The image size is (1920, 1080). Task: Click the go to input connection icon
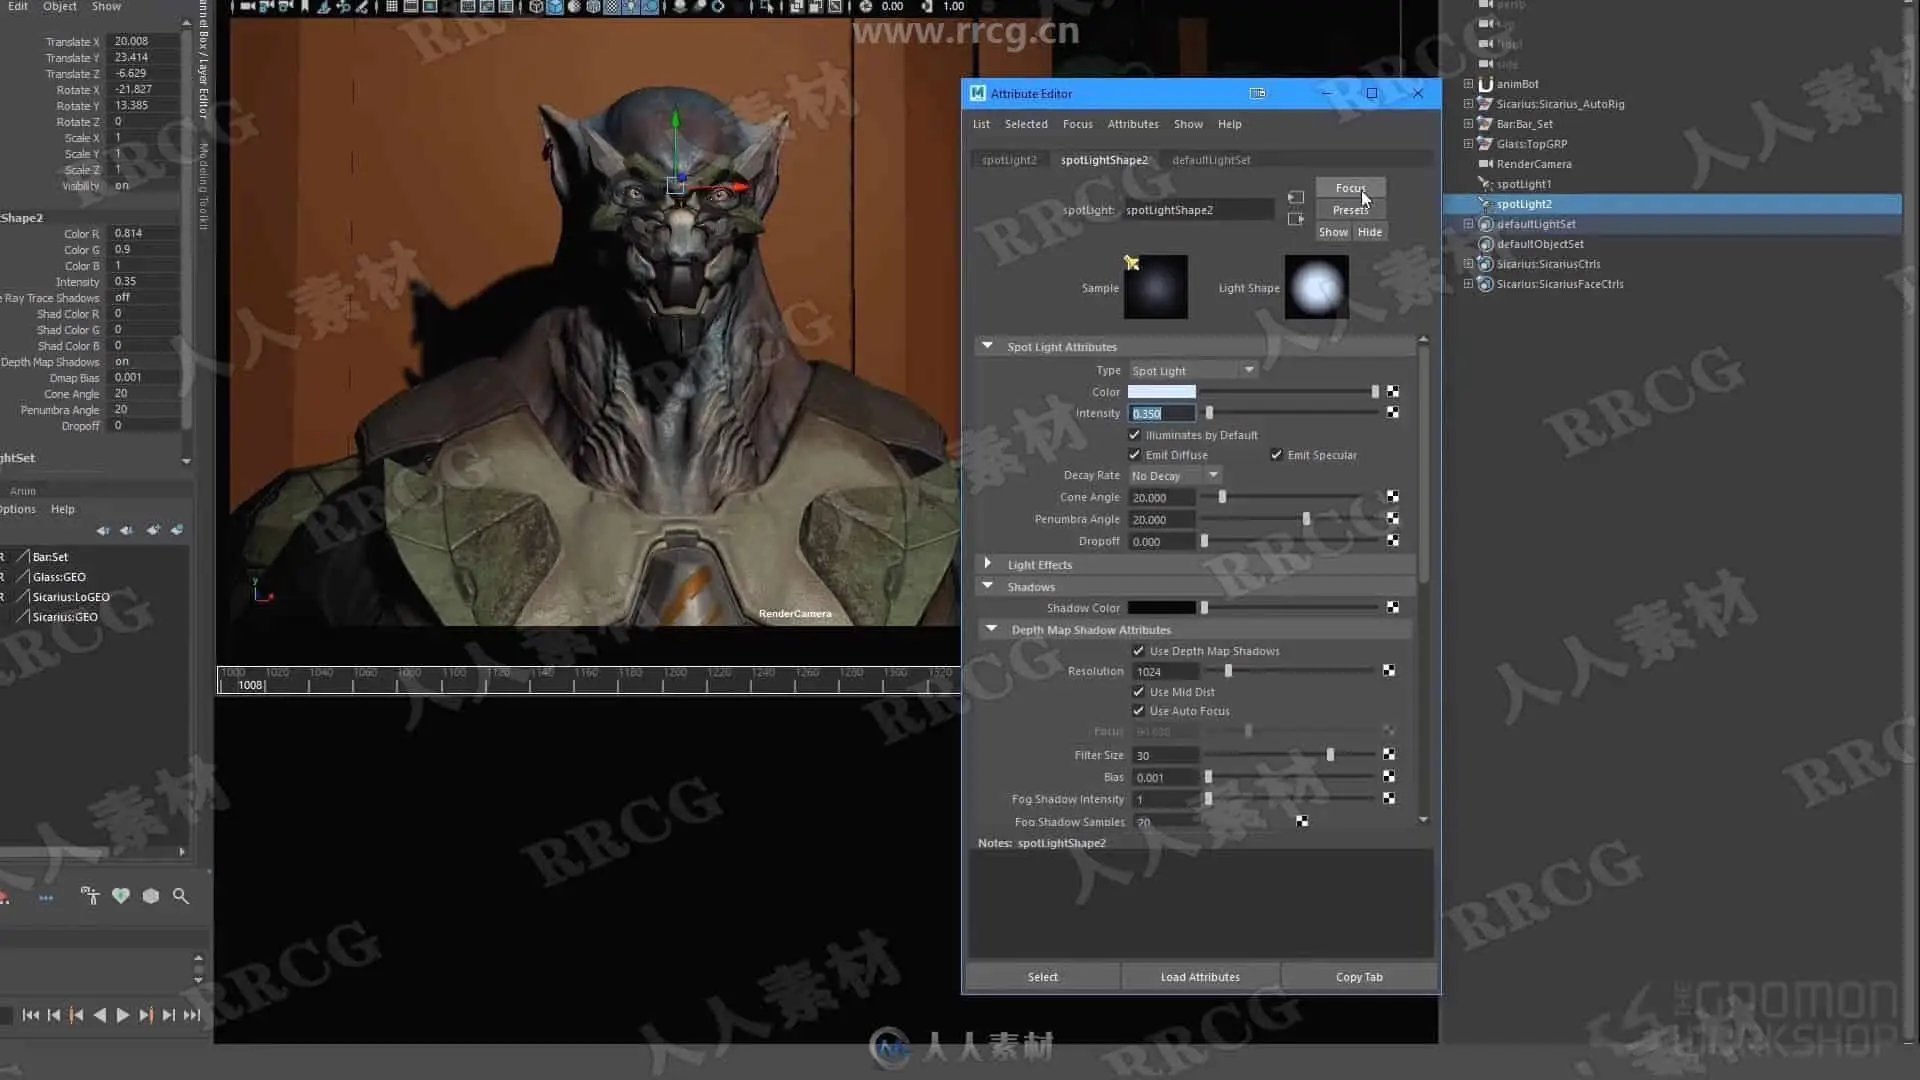(1296, 197)
